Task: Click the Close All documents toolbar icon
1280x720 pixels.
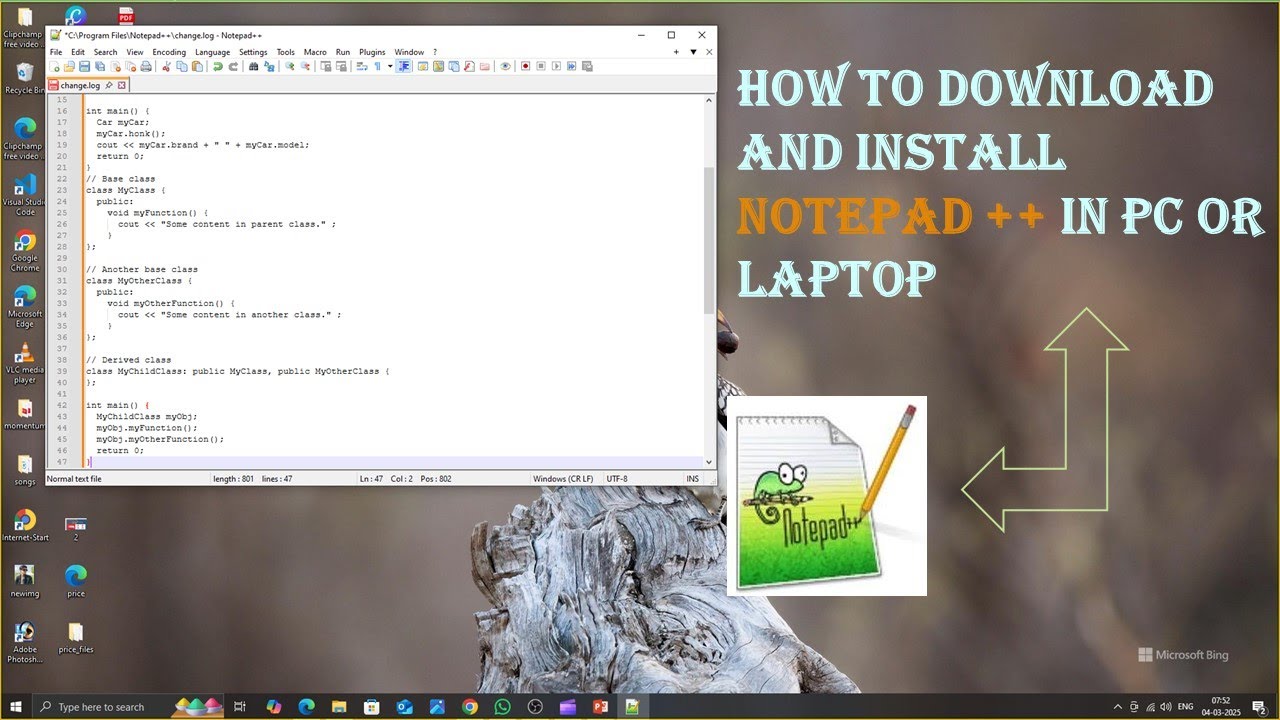Action: pos(131,66)
